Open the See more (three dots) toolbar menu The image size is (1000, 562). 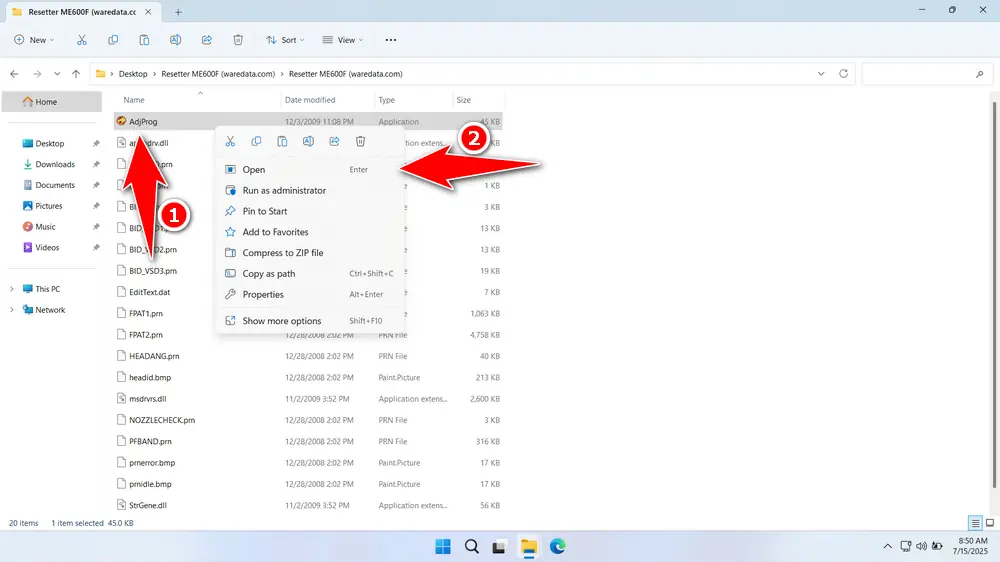click(390, 40)
